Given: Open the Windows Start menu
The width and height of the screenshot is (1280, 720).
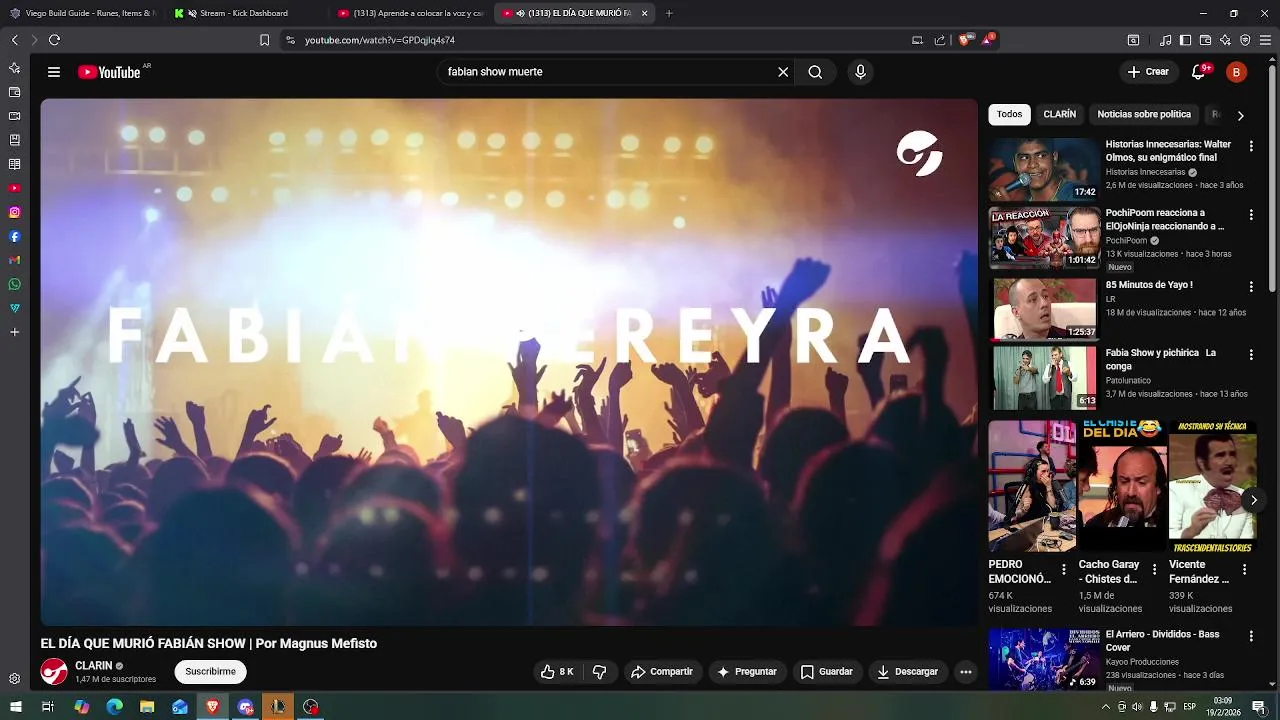Looking at the screenshot, I should coord(14,707).
